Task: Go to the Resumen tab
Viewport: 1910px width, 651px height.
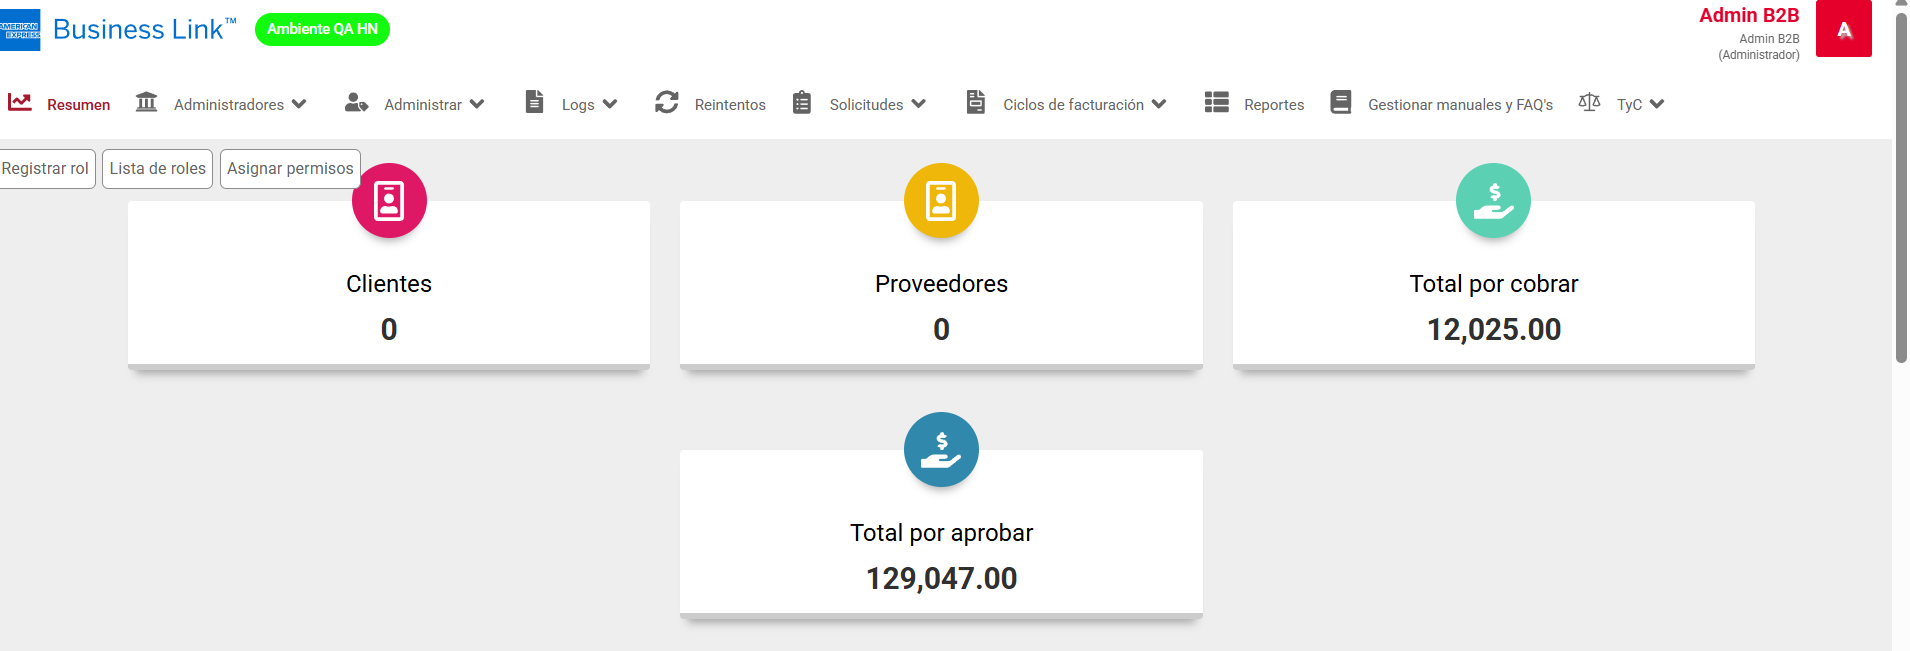Action: tap(77, 104)
